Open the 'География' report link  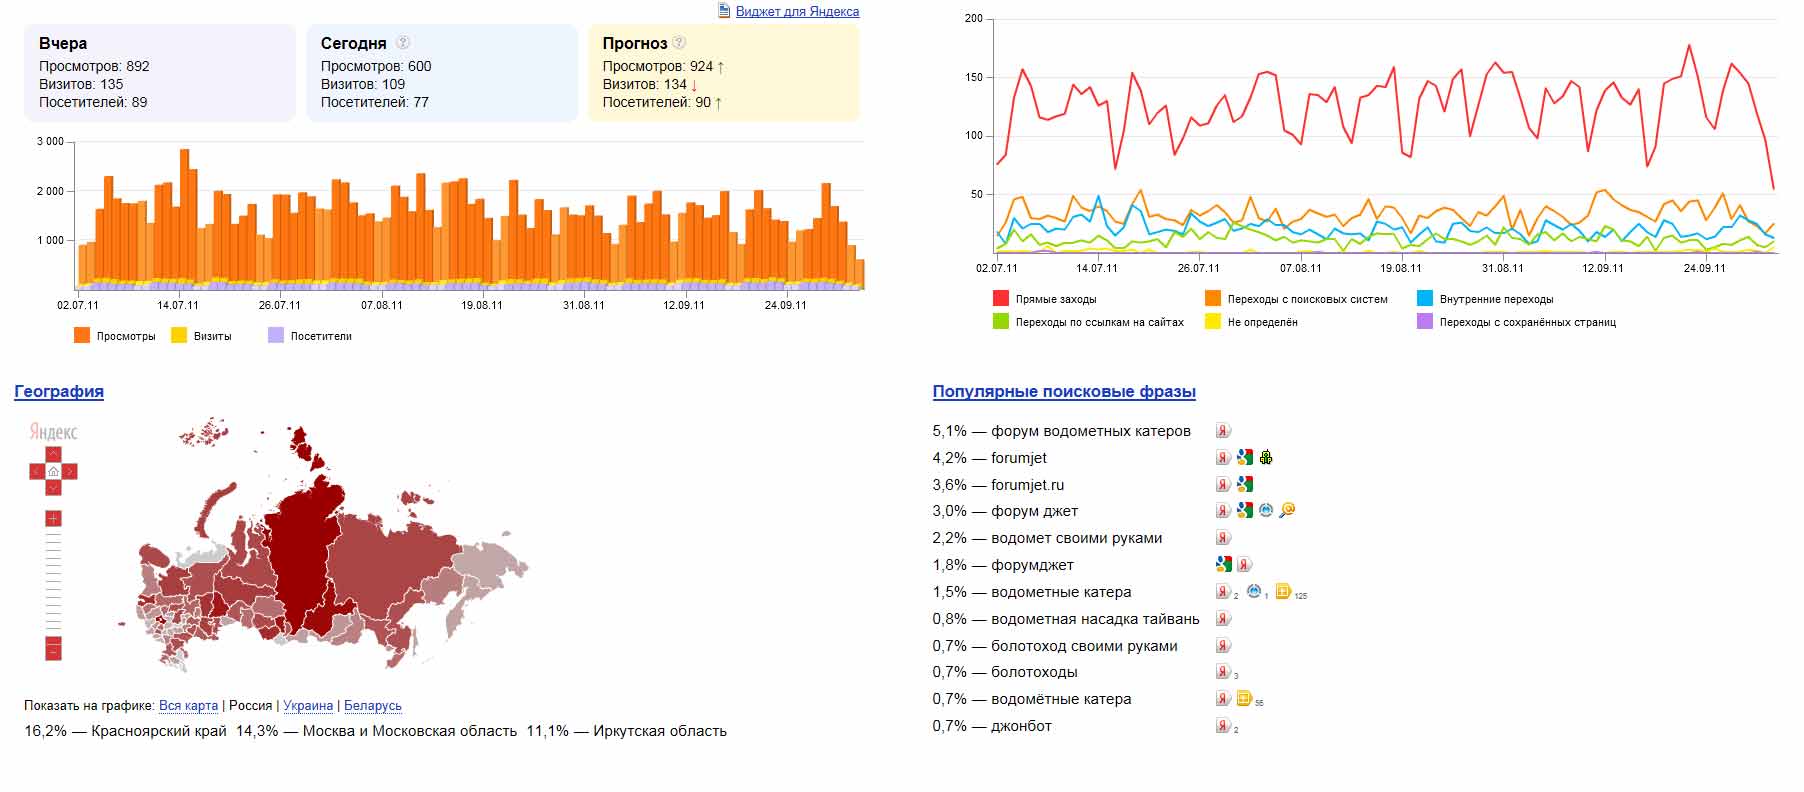coord(59,392)
